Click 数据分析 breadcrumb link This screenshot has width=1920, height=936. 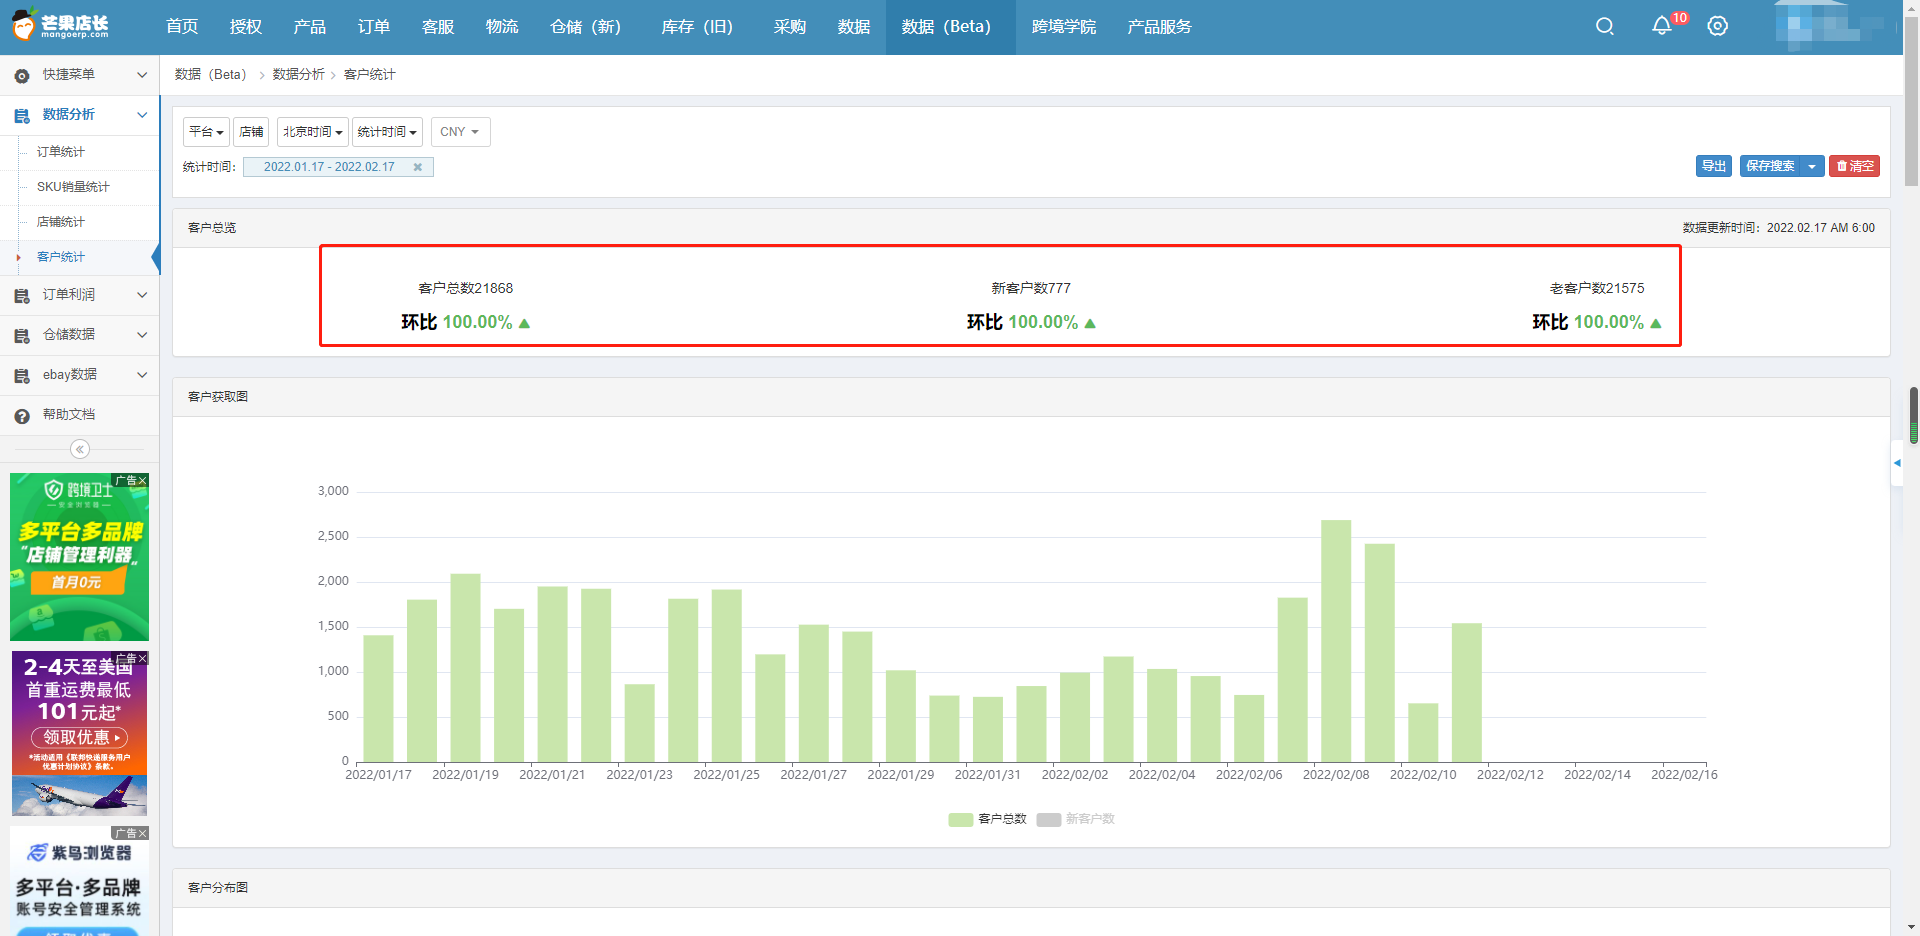click(298, 75)
